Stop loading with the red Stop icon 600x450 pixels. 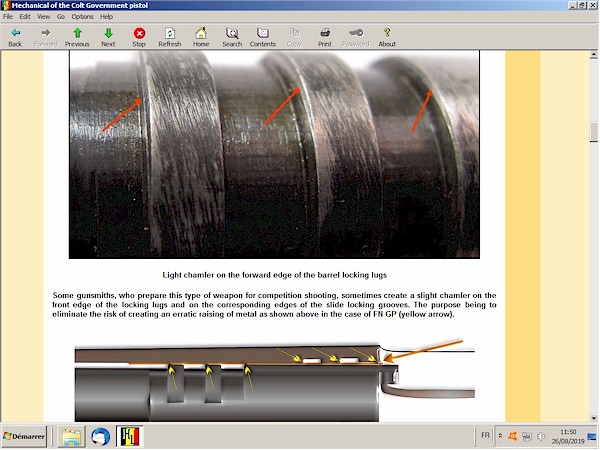(x=139, y=37)
